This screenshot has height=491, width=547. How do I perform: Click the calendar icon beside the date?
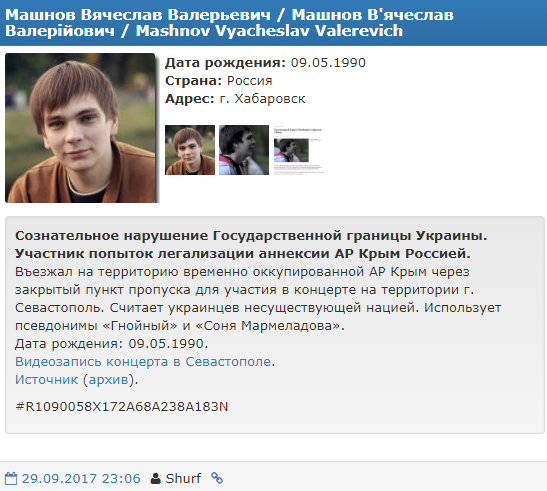[x=11, y=478]
